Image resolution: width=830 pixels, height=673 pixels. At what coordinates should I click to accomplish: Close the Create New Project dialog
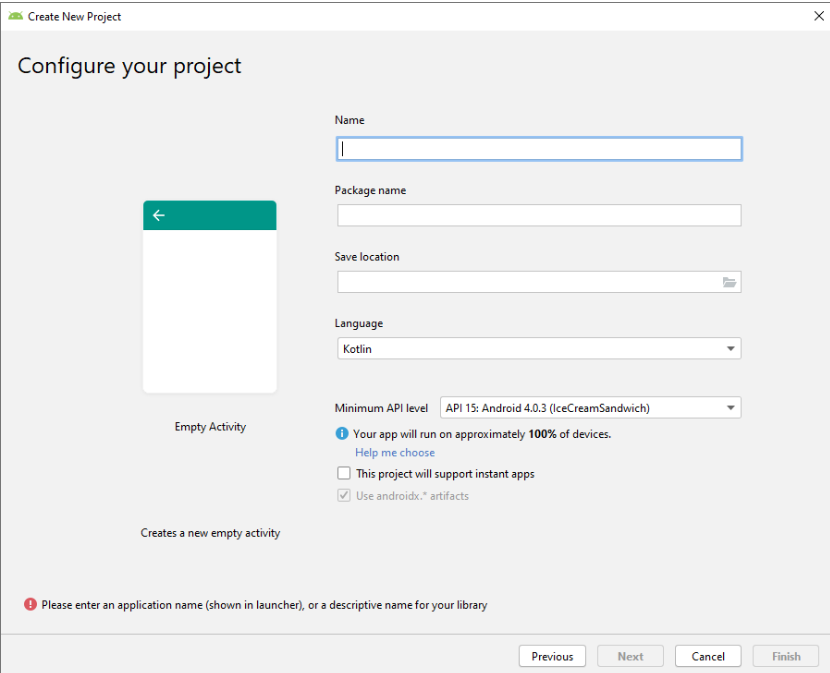tap(818, 16)
